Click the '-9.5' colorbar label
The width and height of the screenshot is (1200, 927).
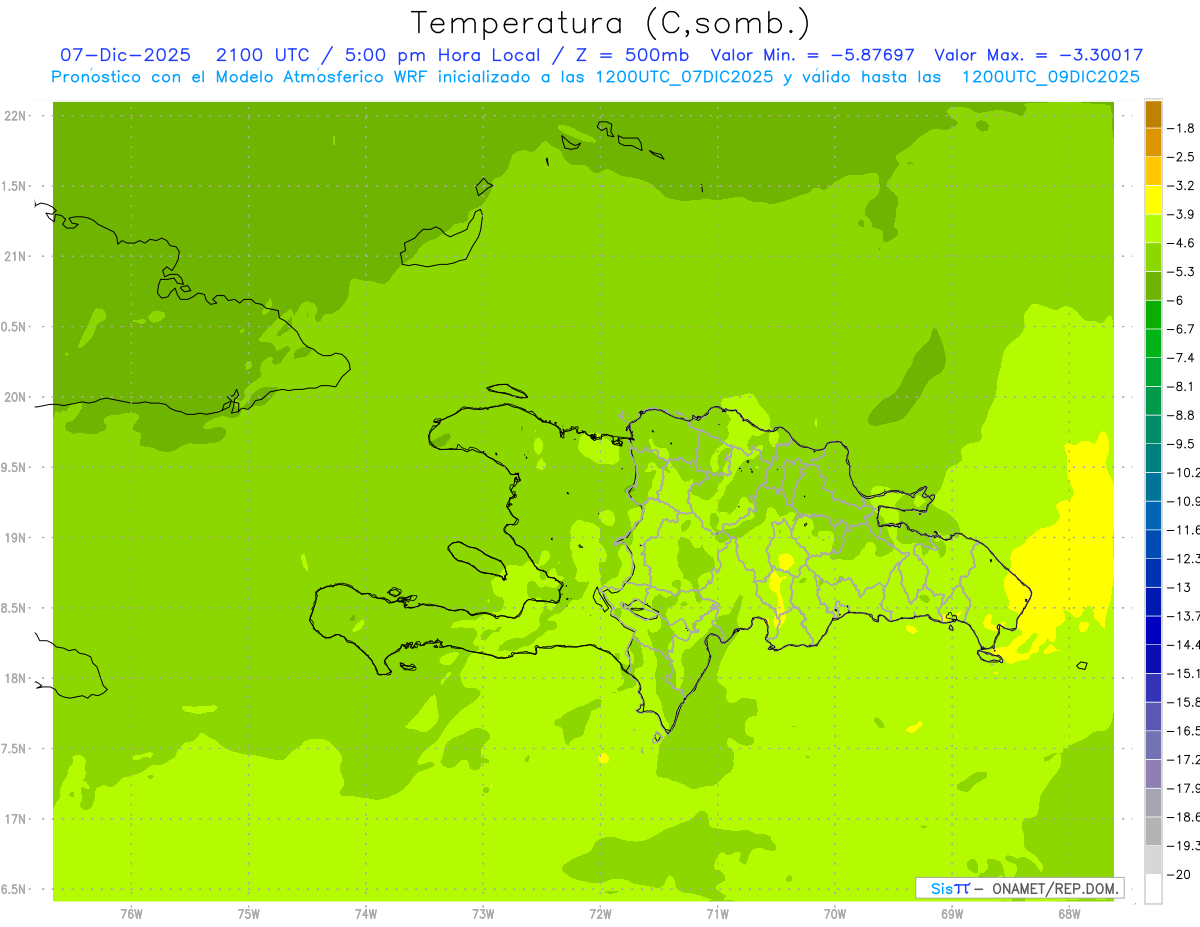pos(1183,444)
